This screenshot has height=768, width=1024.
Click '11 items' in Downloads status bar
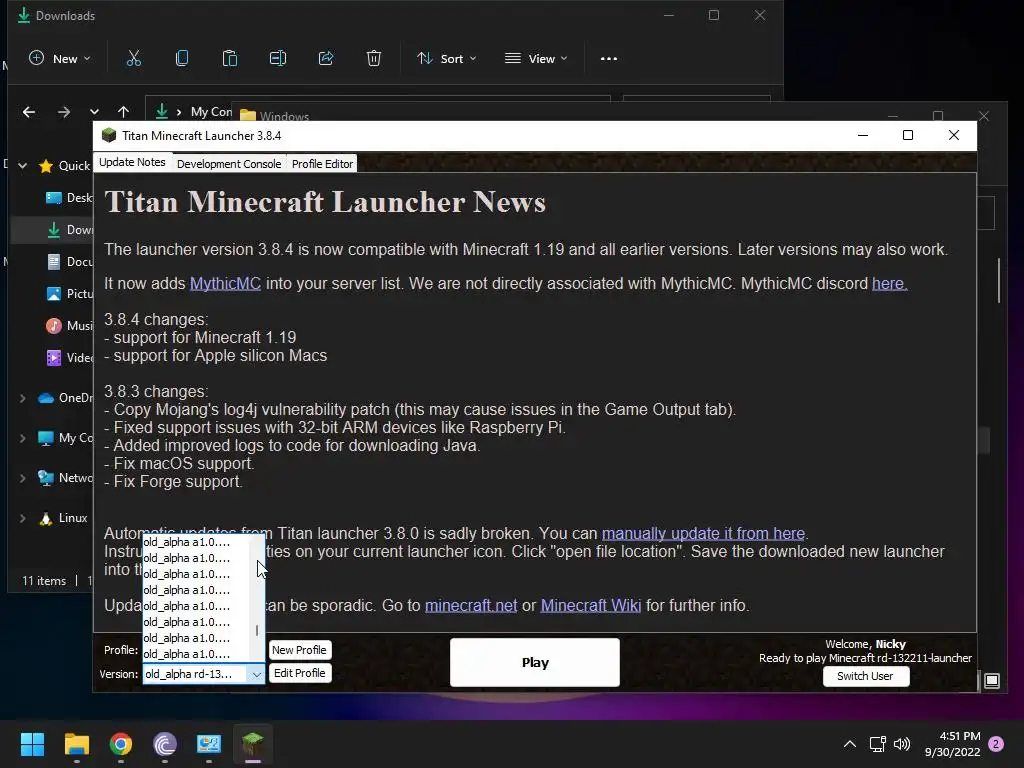(x=44, y=581)
